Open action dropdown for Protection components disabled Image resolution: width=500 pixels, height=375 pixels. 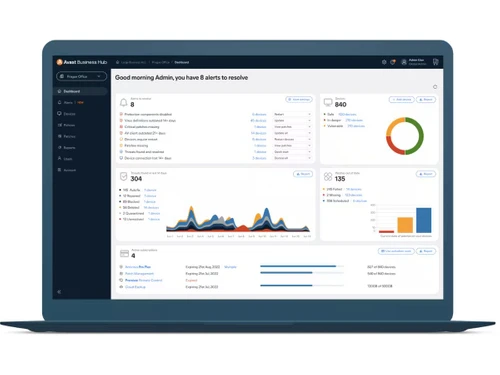tap(292, 114)
